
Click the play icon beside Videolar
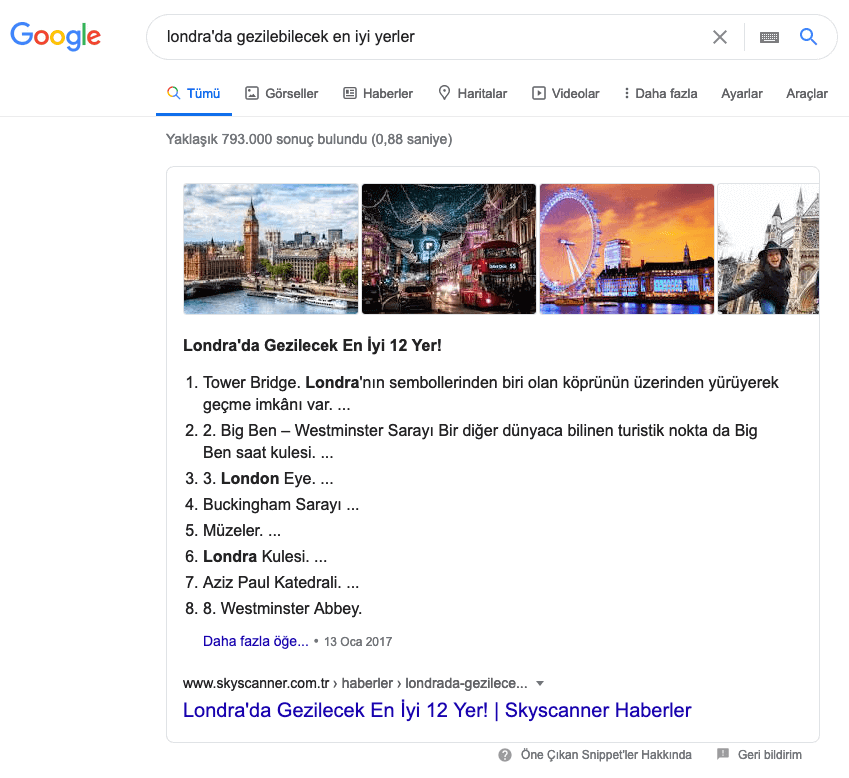pyautogui.click(x=538, y=93)
